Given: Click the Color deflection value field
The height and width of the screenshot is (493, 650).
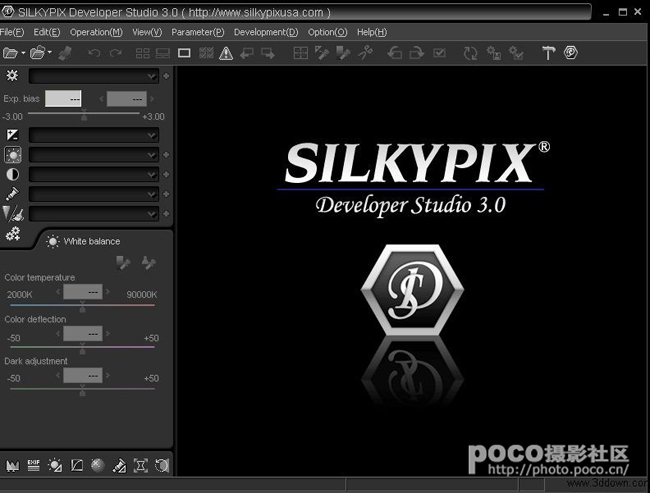Looking at the screenshot, I should [82, 334].
